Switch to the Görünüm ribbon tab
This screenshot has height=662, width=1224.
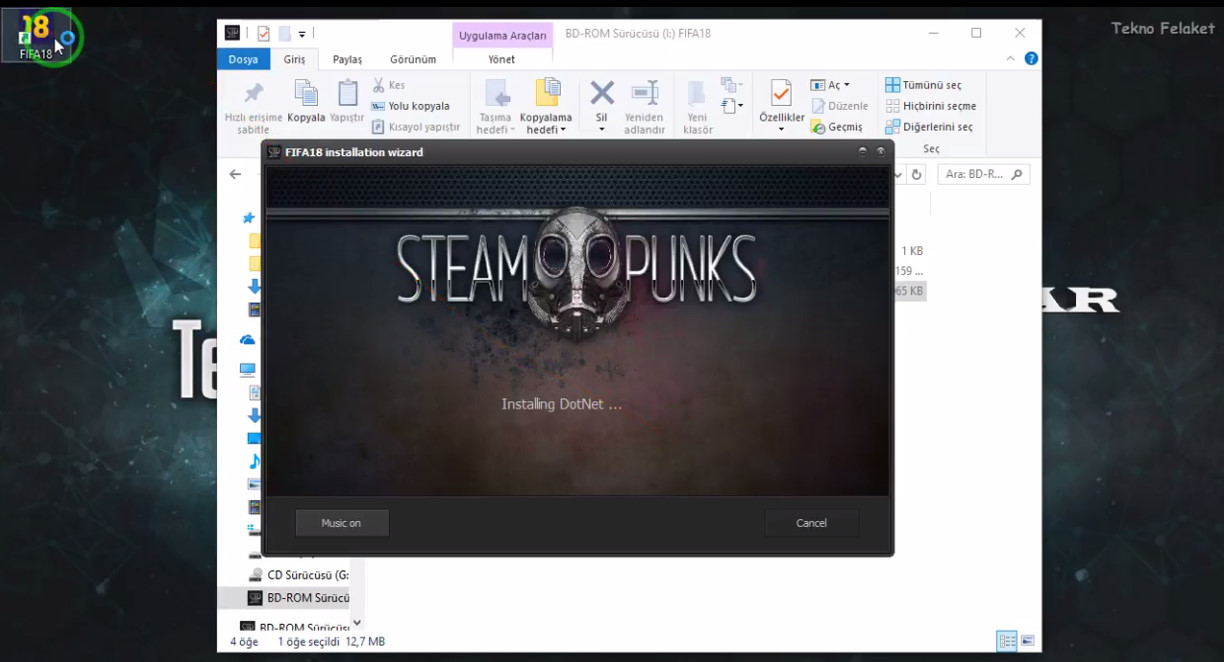(x=413, y=59)
